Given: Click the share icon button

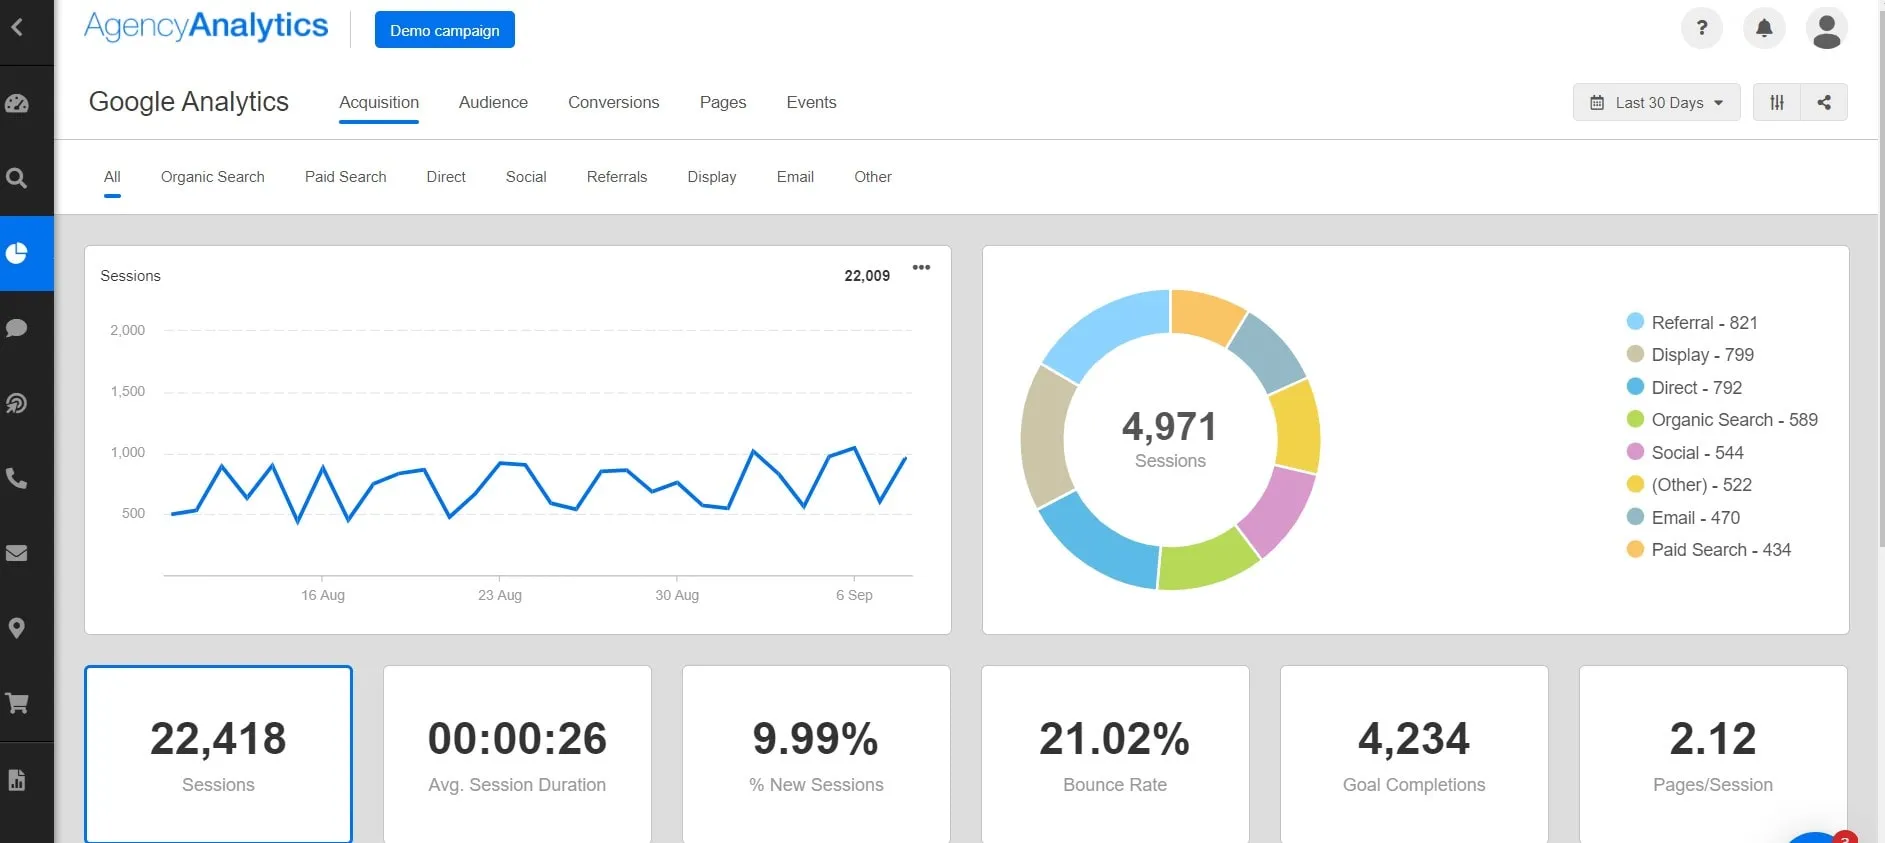Looking at the screenshot, I should 1824,102.
